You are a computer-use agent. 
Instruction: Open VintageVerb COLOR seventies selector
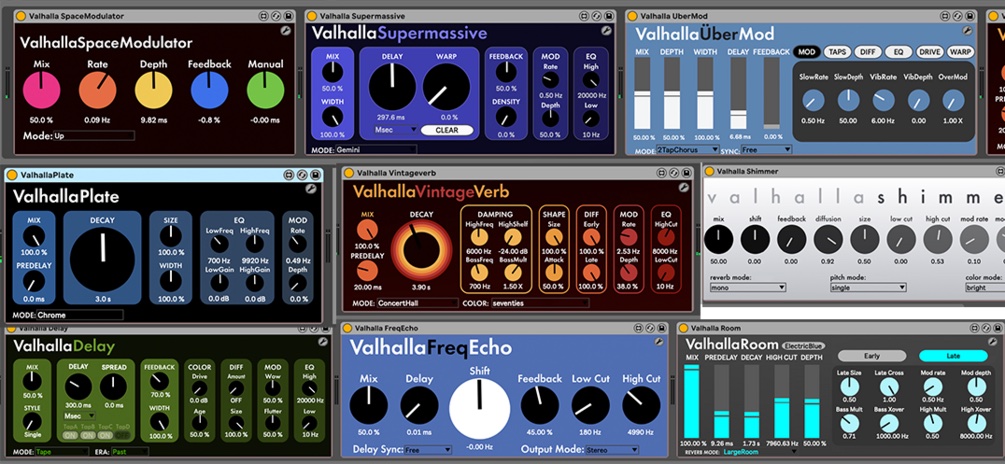pos(540,303)
